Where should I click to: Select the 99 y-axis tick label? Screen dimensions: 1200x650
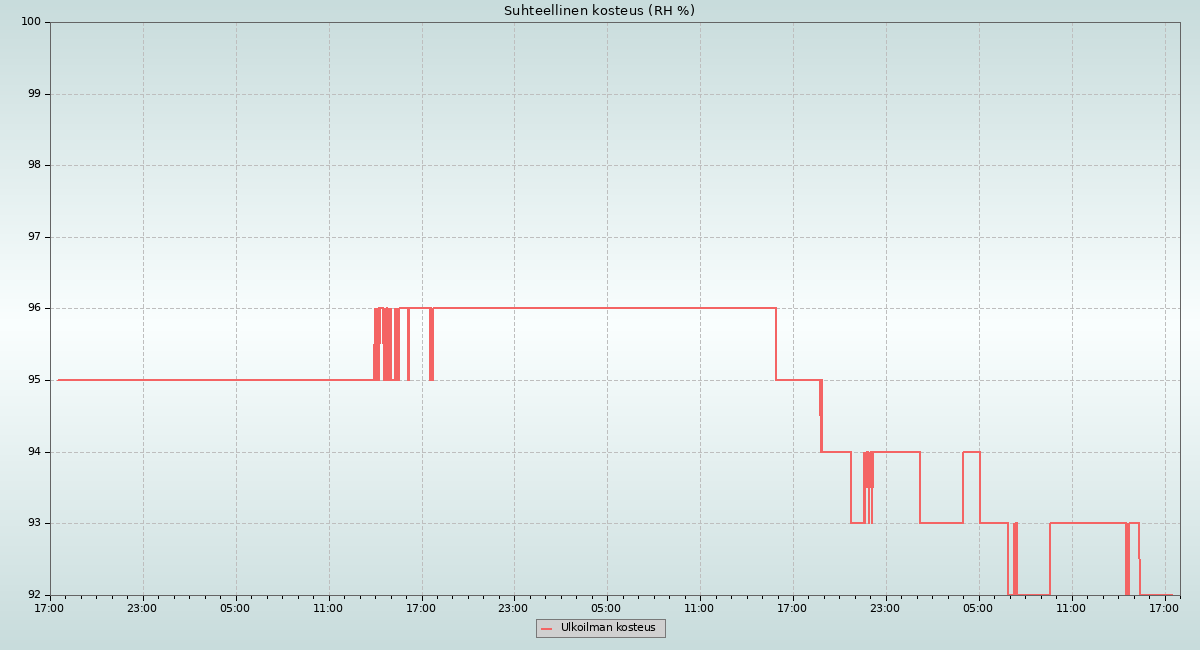coord(34,94)
